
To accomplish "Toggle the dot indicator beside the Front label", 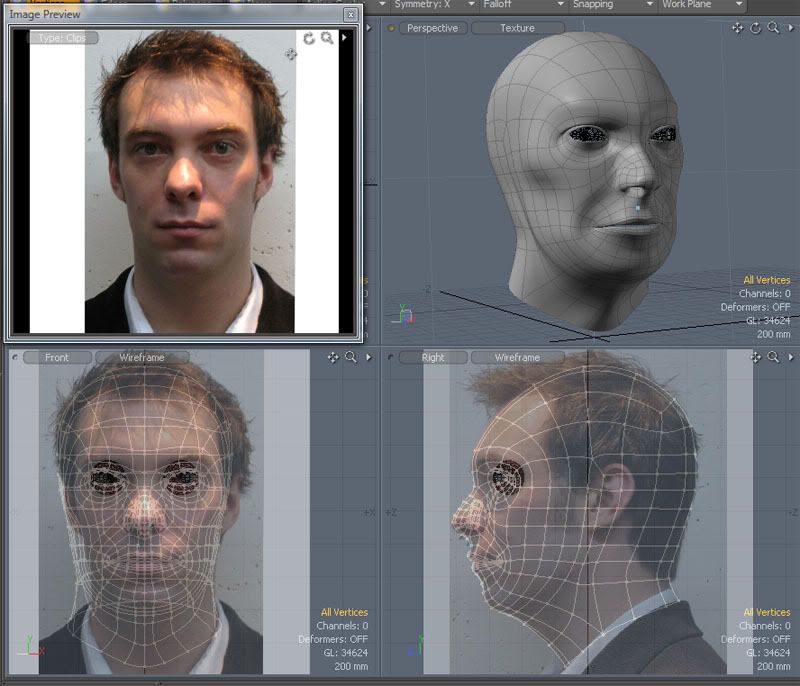I will (x=15, y=357).
